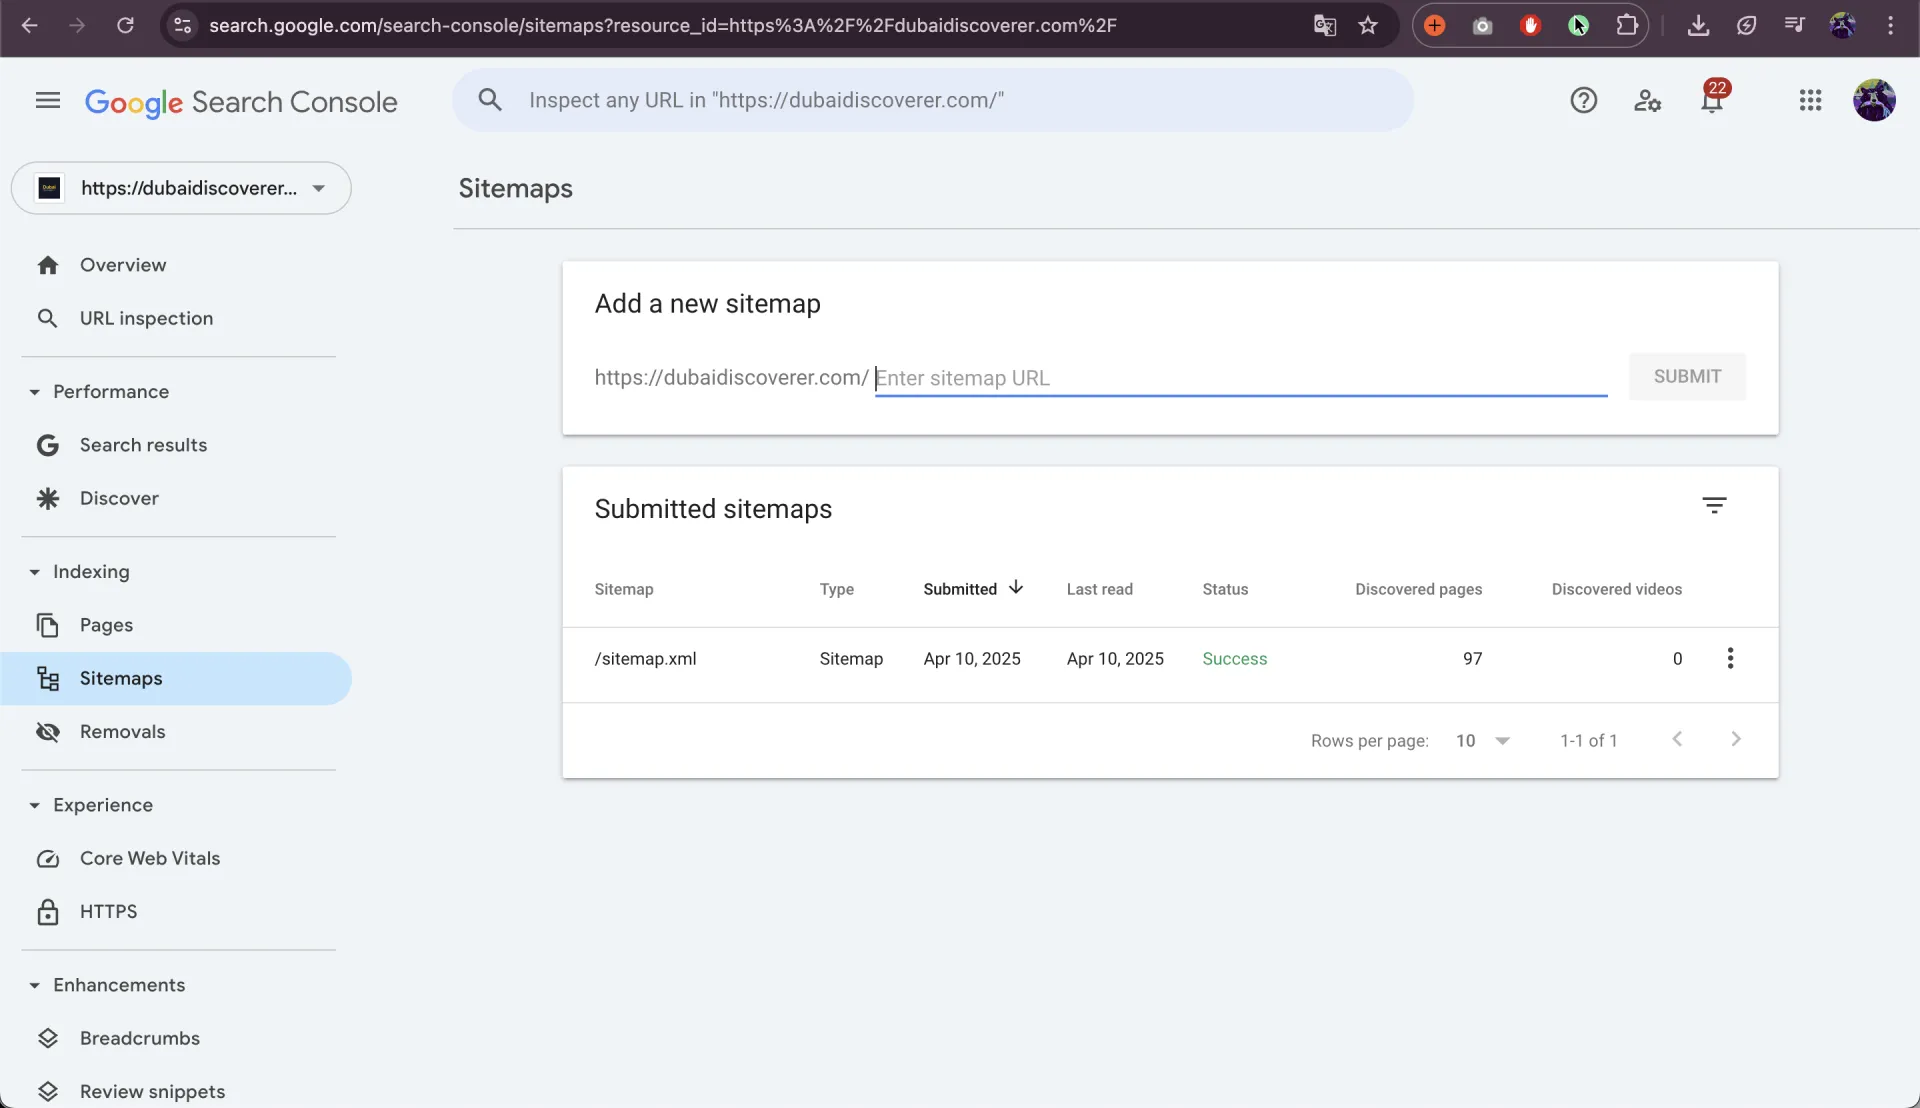Open the dubaidiscoverer property selector dropdown
The height and width of the screenshot is (1108, 1920).
click(181, 188)
